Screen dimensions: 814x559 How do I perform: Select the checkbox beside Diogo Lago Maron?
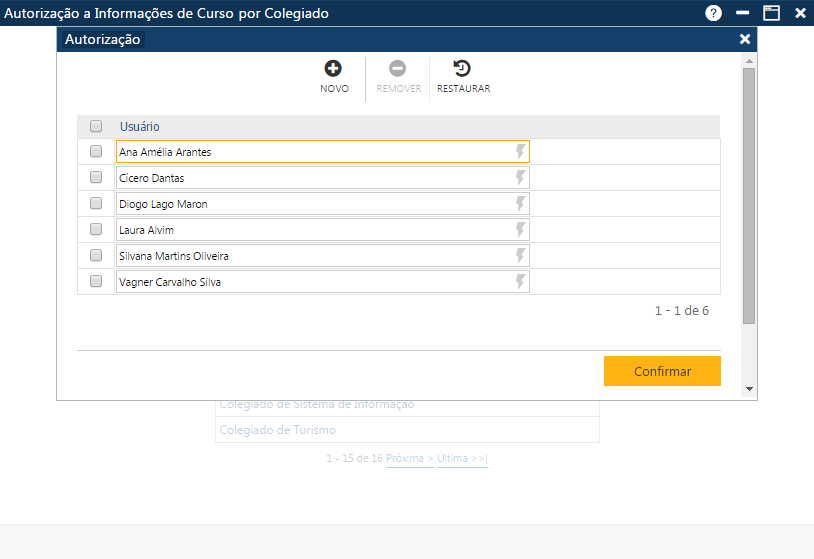(x=96, y=204)
